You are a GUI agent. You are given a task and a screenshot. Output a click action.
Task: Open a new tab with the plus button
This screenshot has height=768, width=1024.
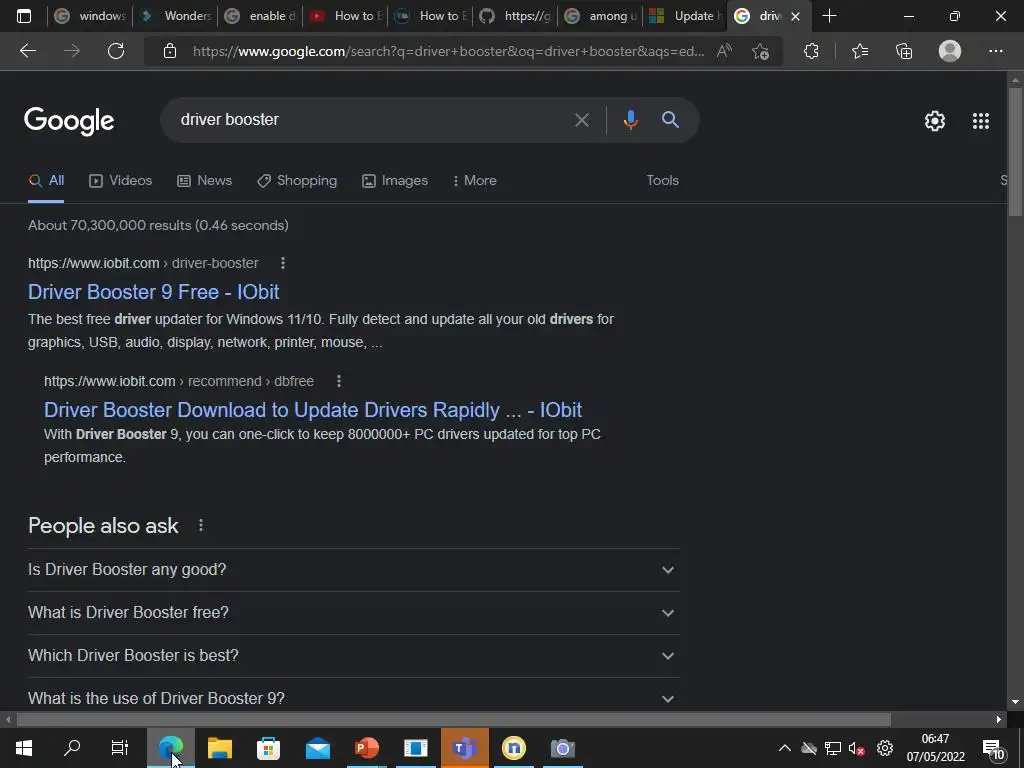point(829,16)
